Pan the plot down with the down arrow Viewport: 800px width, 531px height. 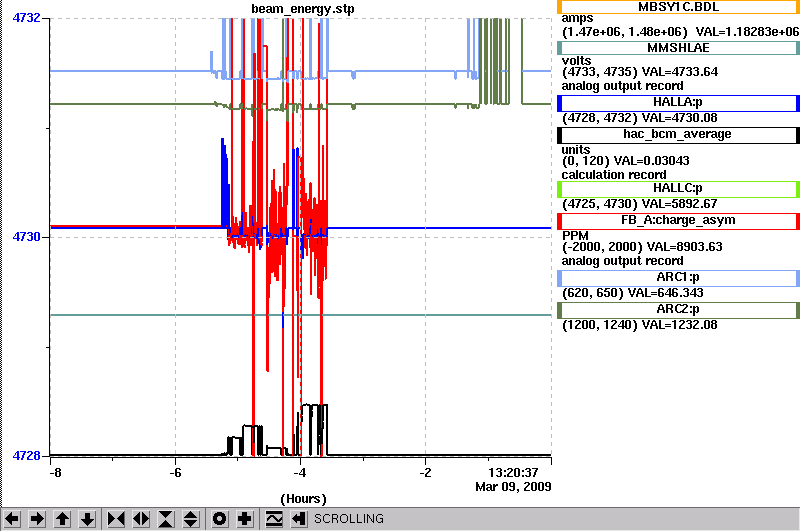click(87, 519)
